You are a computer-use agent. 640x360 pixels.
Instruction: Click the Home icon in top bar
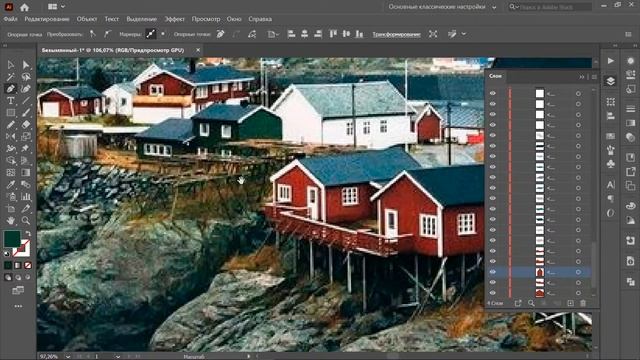[x=24, y=7]
